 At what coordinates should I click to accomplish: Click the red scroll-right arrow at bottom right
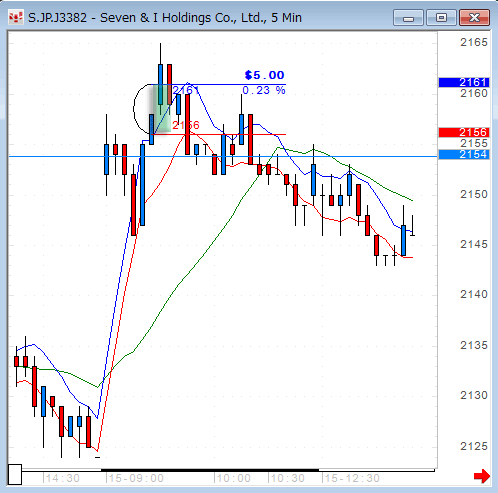(482, 476)
